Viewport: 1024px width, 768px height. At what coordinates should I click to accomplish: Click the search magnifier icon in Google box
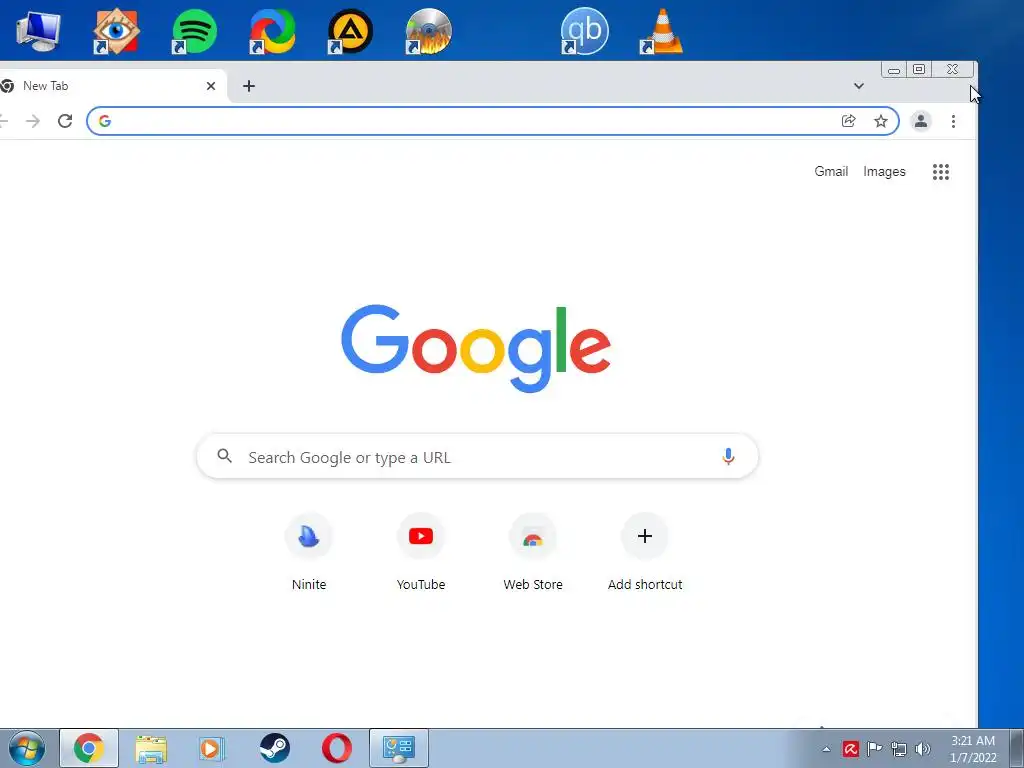[225, 456]
